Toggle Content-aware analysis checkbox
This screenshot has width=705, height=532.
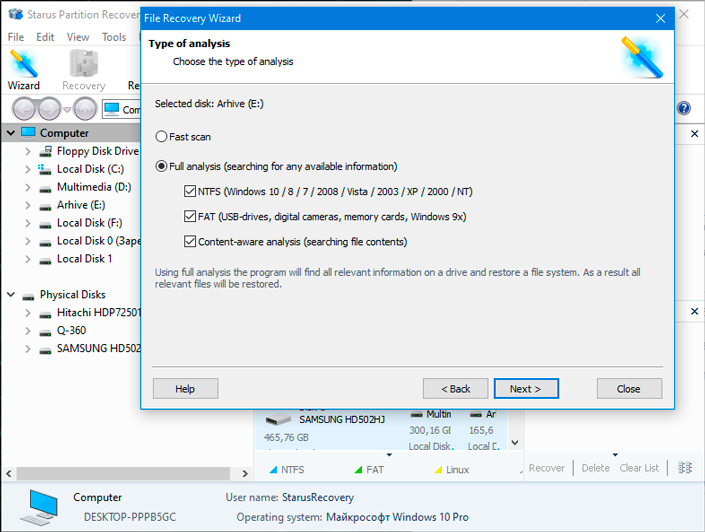coord(190,241)
